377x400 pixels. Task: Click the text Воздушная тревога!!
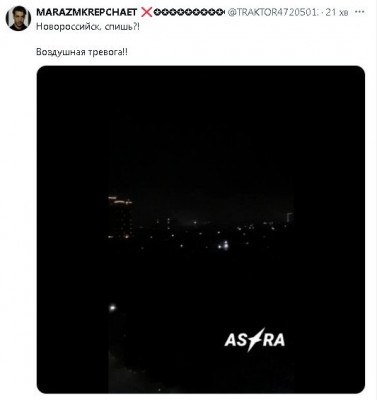click(82, 52)
